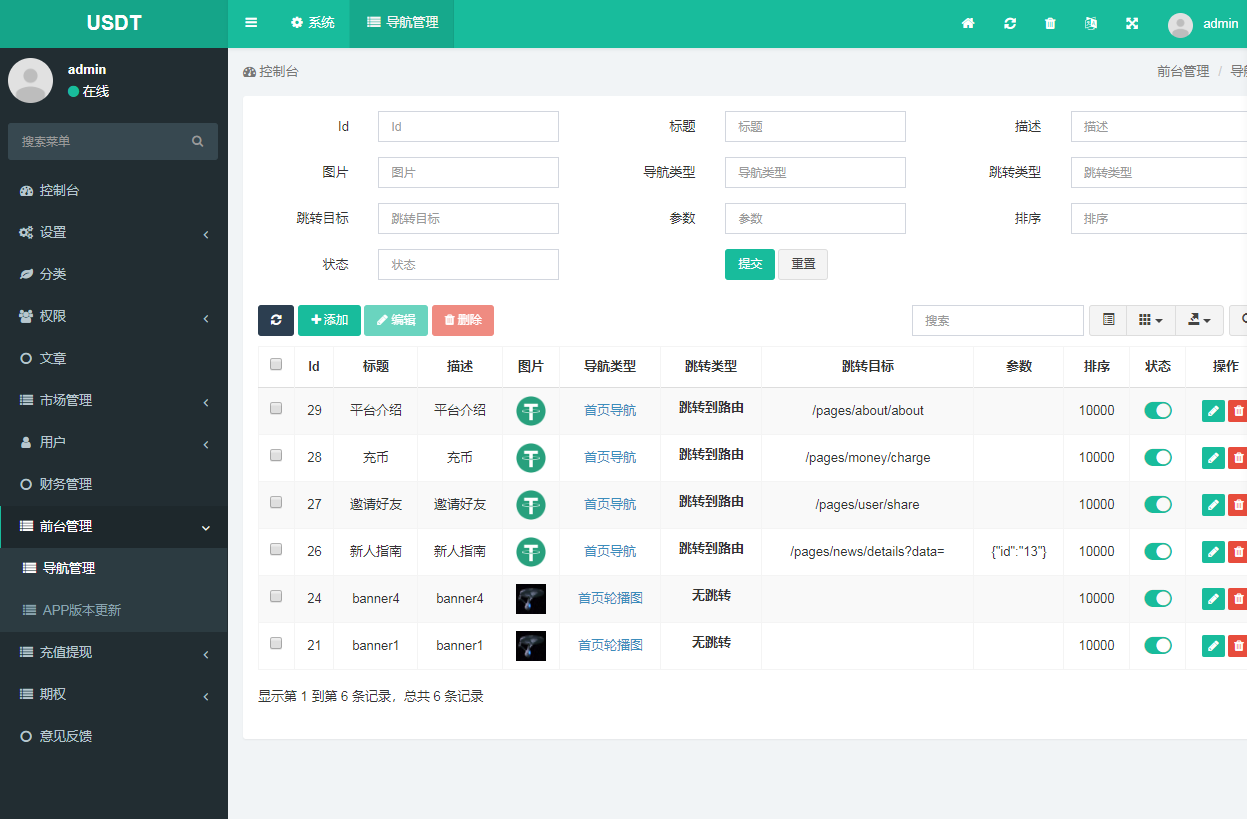The height and width of the screenshot is (819, 1247).
Task: Click 首页轮播图 link in banner4 row
Action: coord(610,598)
